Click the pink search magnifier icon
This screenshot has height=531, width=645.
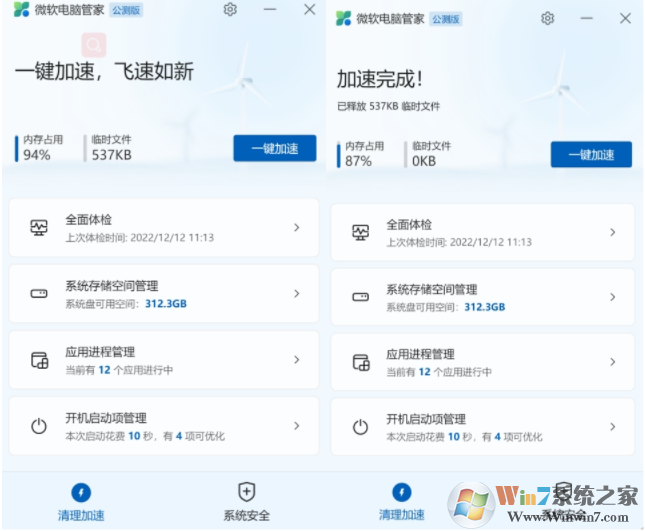pyautogui.click(x=94, y=45)
